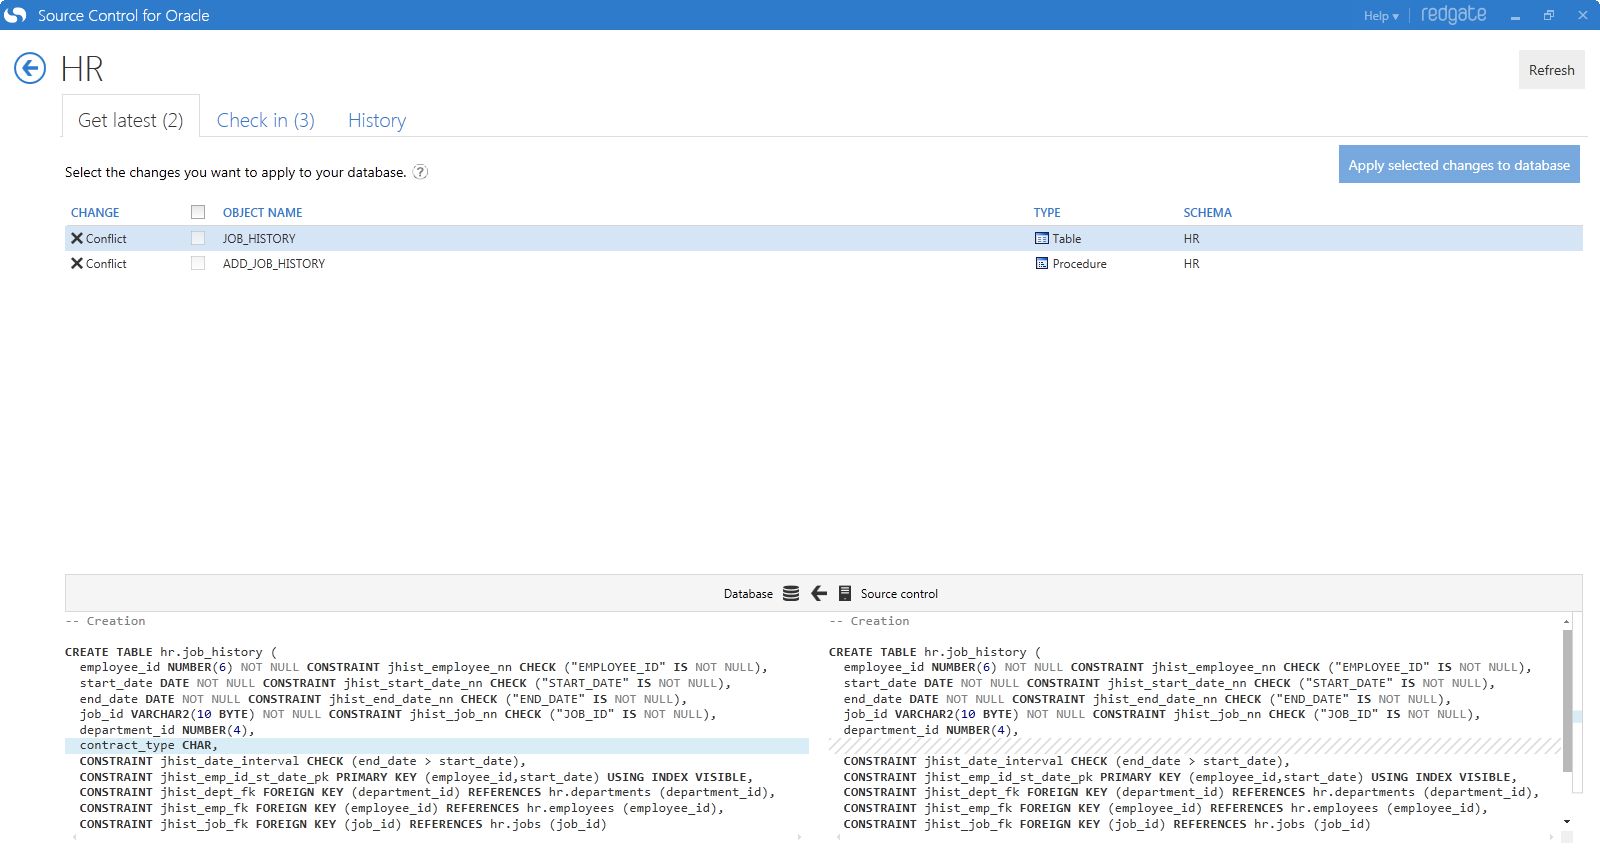Open the Help dropdown menu

click(1381, 16)
